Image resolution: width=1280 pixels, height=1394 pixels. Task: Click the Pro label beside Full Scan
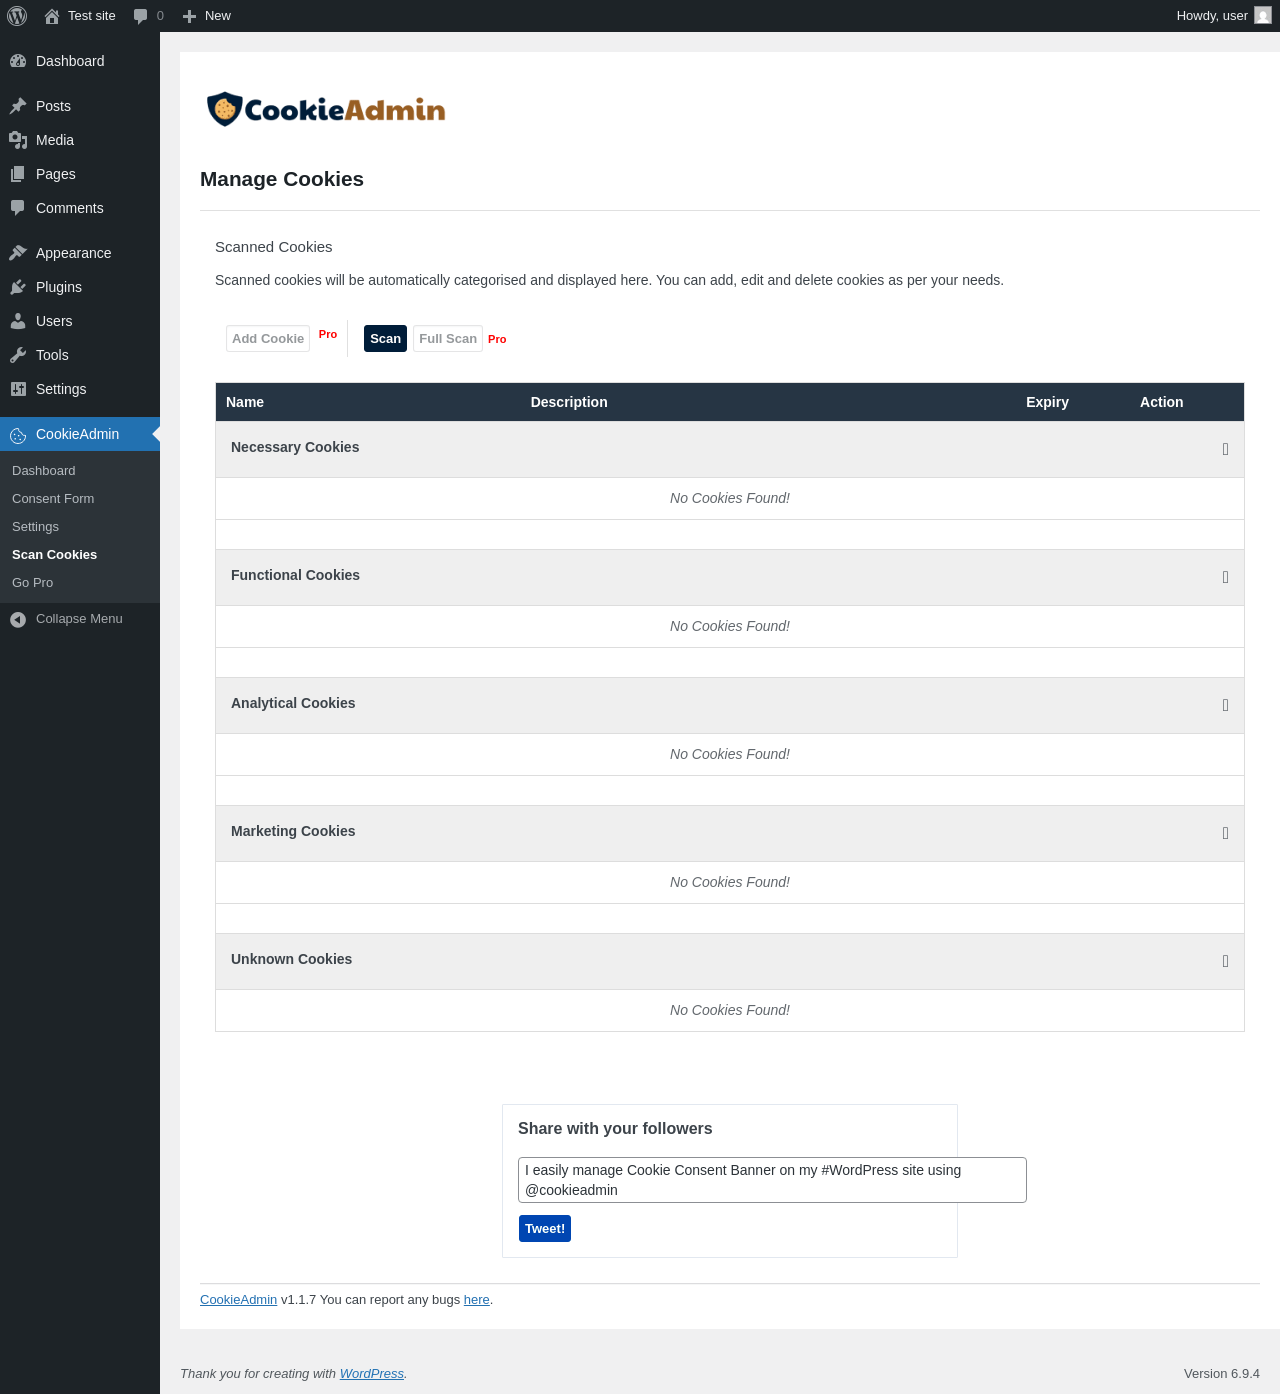click(497, 339)
